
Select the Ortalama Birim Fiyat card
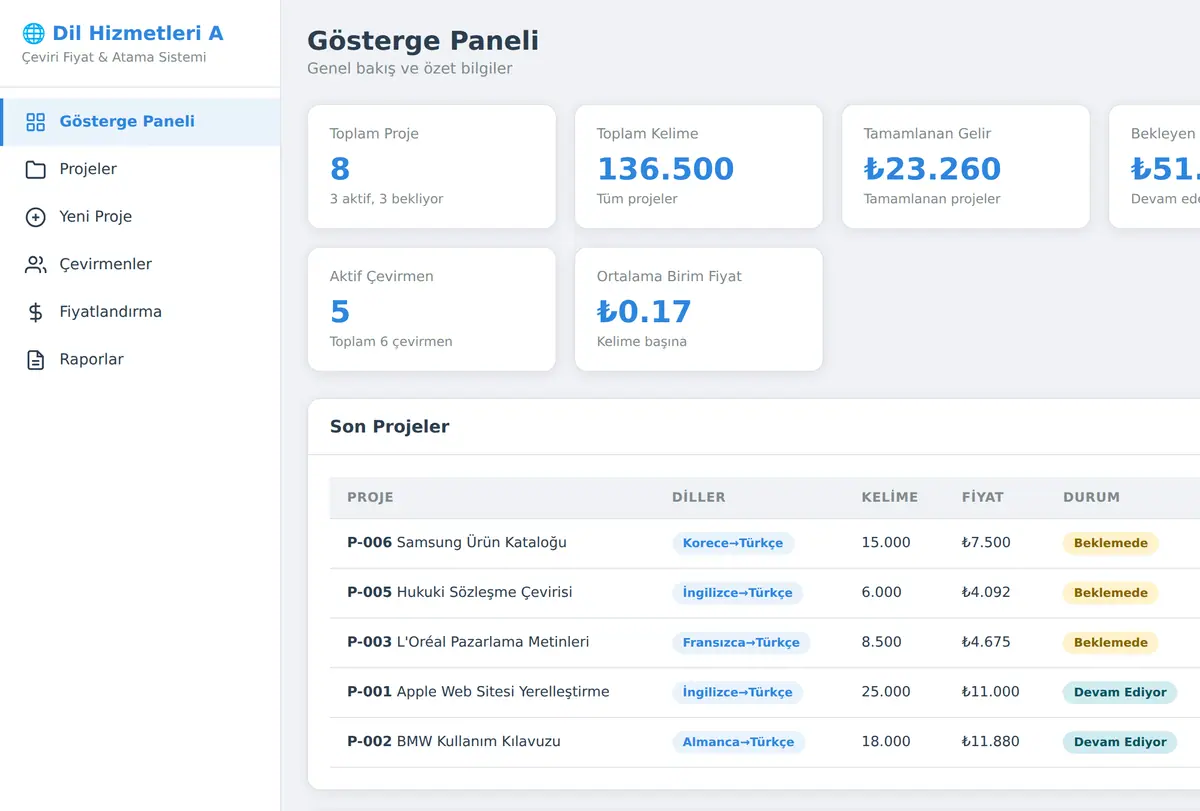pyautogui.click(x=699, y=310)
